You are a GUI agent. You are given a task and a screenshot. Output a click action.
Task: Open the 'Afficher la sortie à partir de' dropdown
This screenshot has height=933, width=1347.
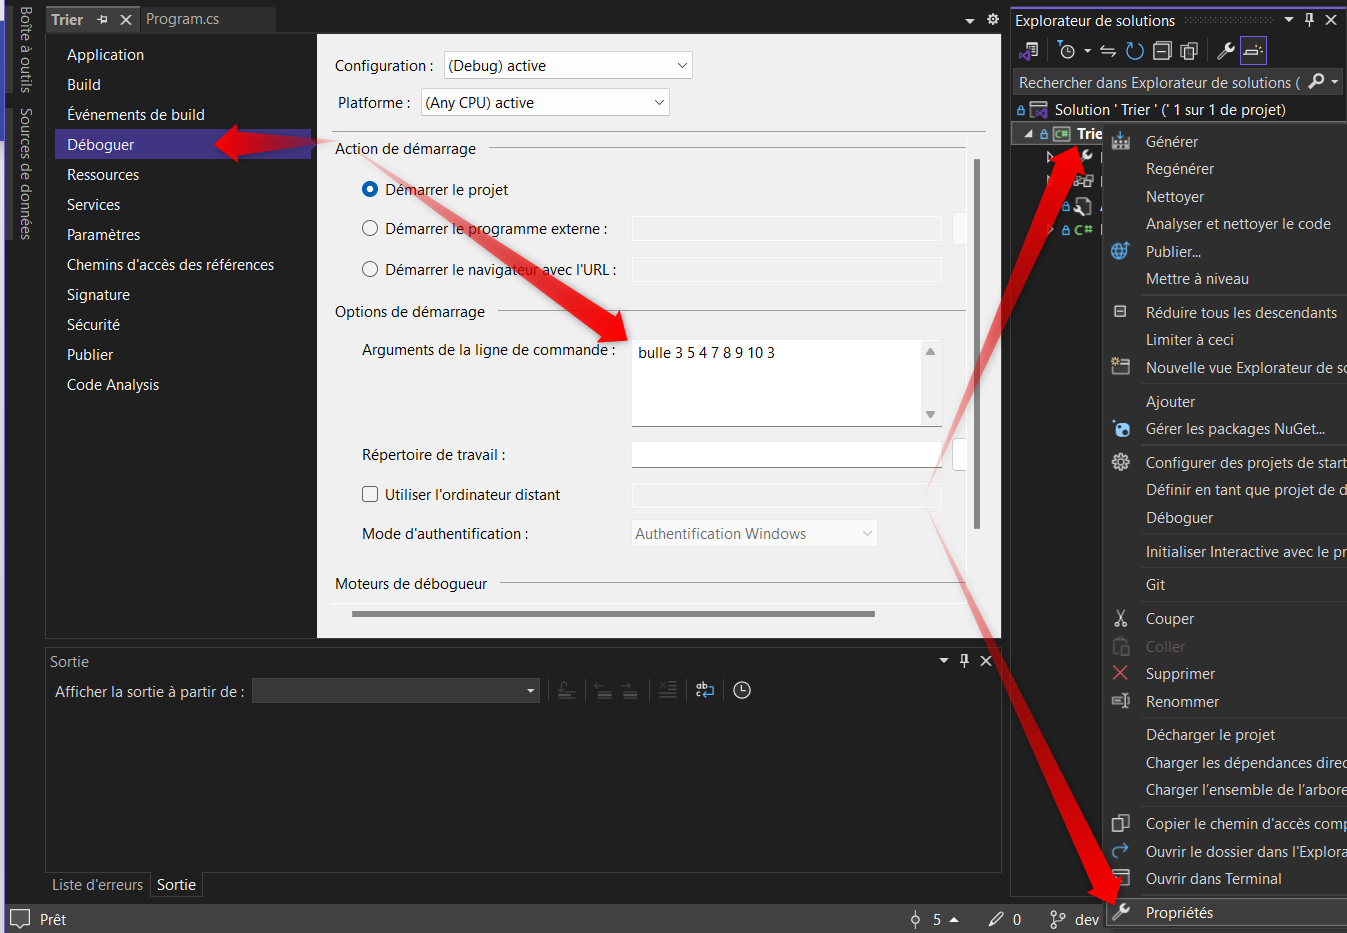(x=396, y=691)
